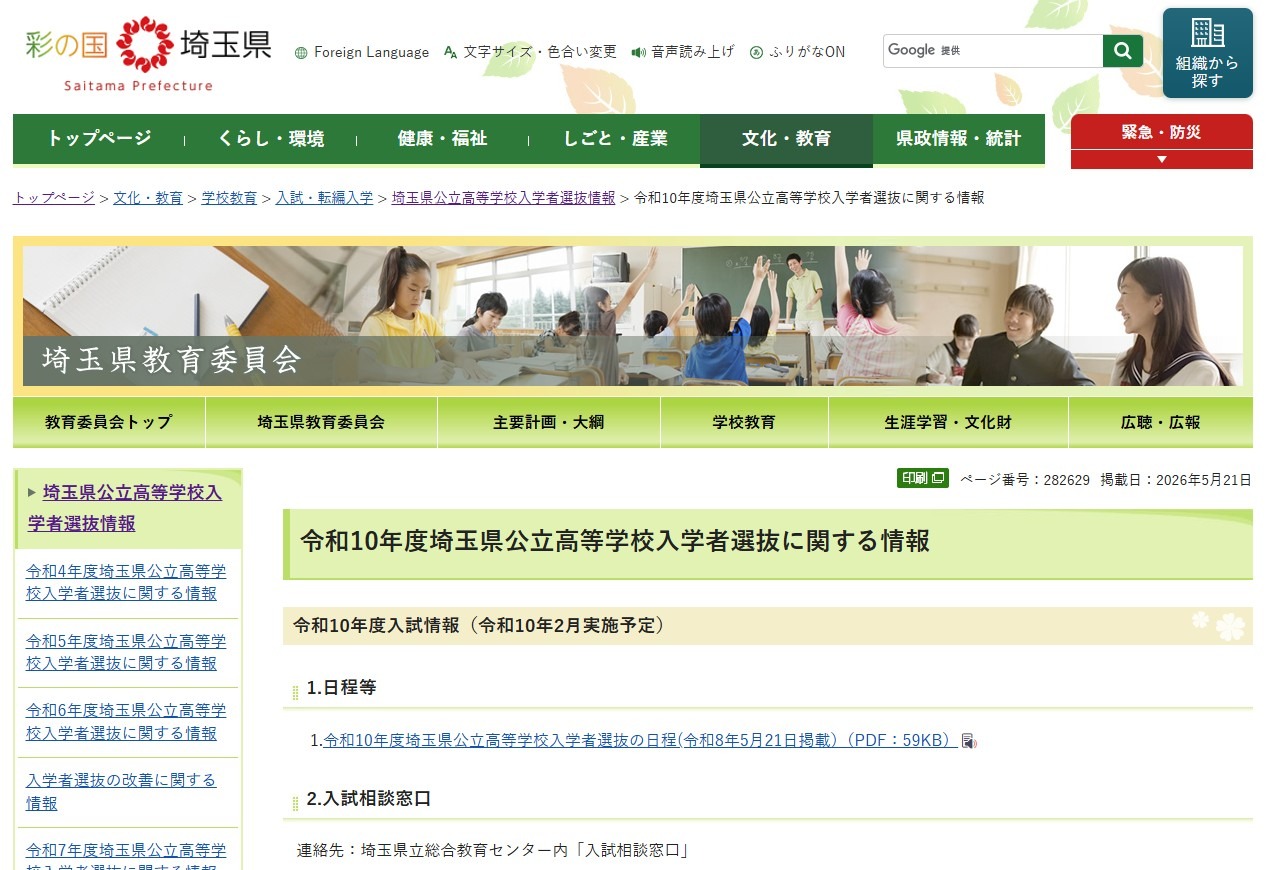The image size is (1276, 870).
Task: Click the 文字サイズ・色合い変更 icon
Action: 450,52
